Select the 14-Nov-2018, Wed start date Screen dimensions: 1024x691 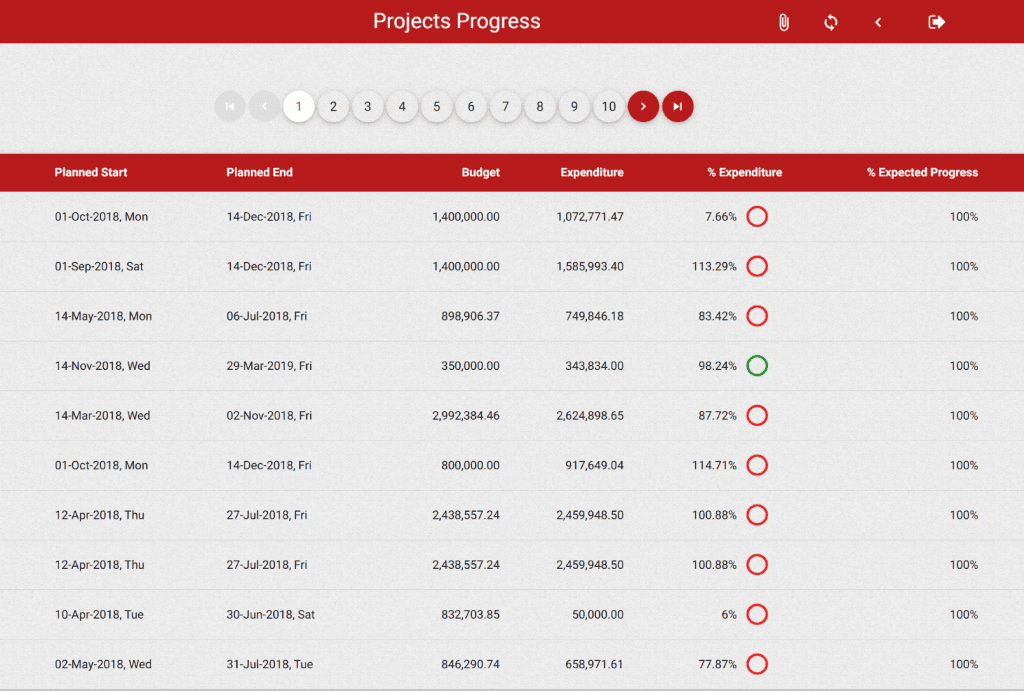click(103, 366)
